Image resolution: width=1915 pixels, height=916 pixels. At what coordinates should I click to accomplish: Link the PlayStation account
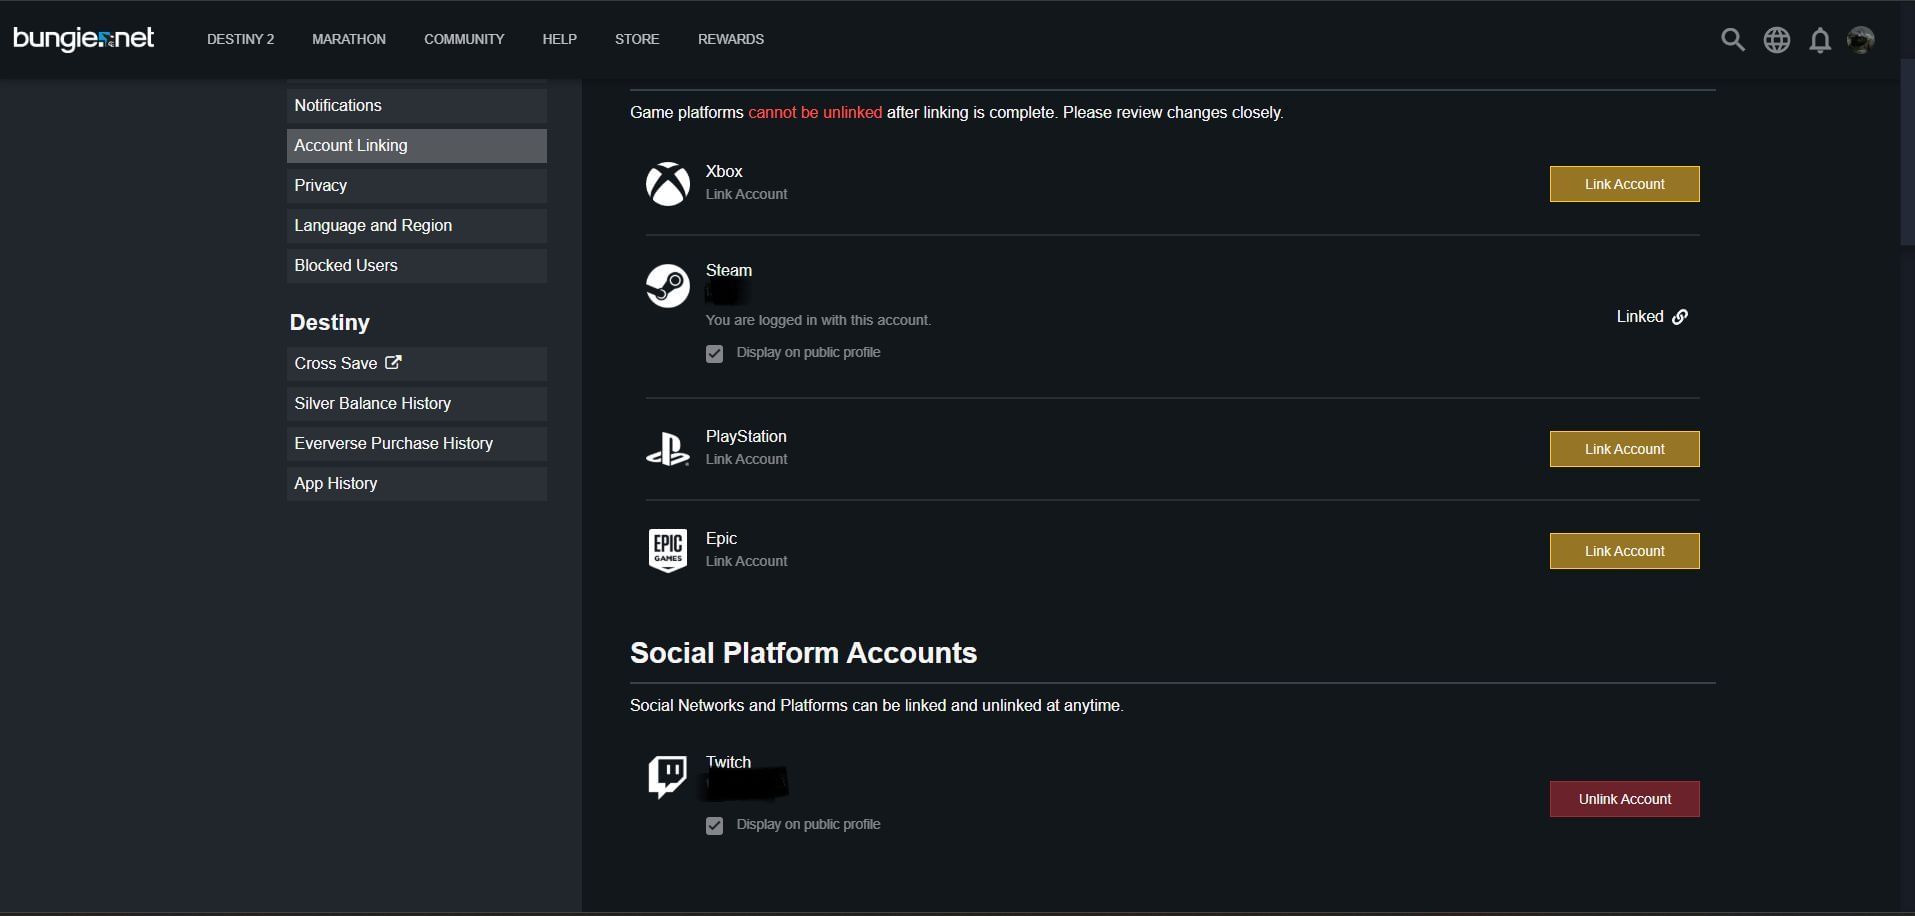pyautogui.click(x=1625, y=449)
